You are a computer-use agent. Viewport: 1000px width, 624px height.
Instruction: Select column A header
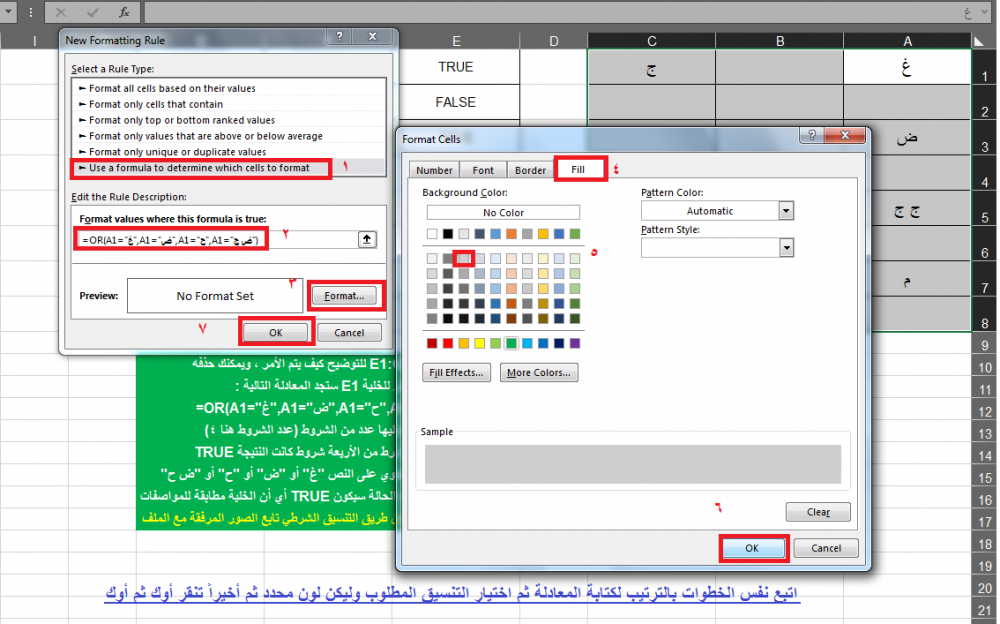pos(908,41)
